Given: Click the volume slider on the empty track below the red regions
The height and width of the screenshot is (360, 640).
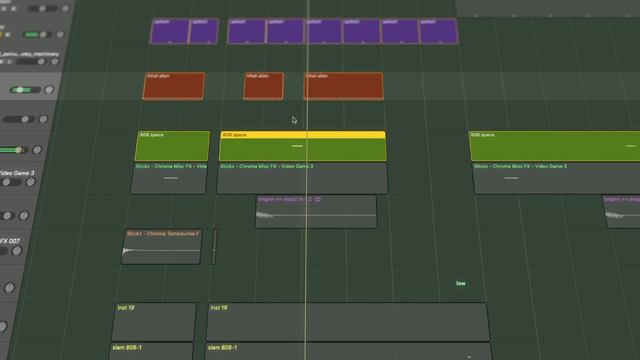Looking at the screenshot, I should click(18, 119).
